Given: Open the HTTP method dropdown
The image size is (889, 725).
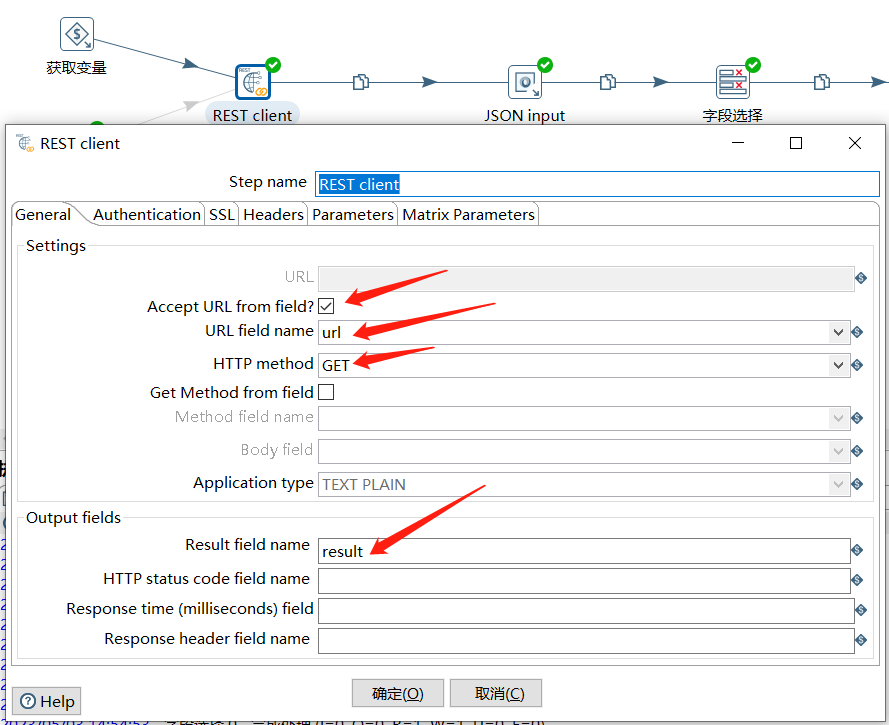Looking at the screenshot, I should click(837, 364).
